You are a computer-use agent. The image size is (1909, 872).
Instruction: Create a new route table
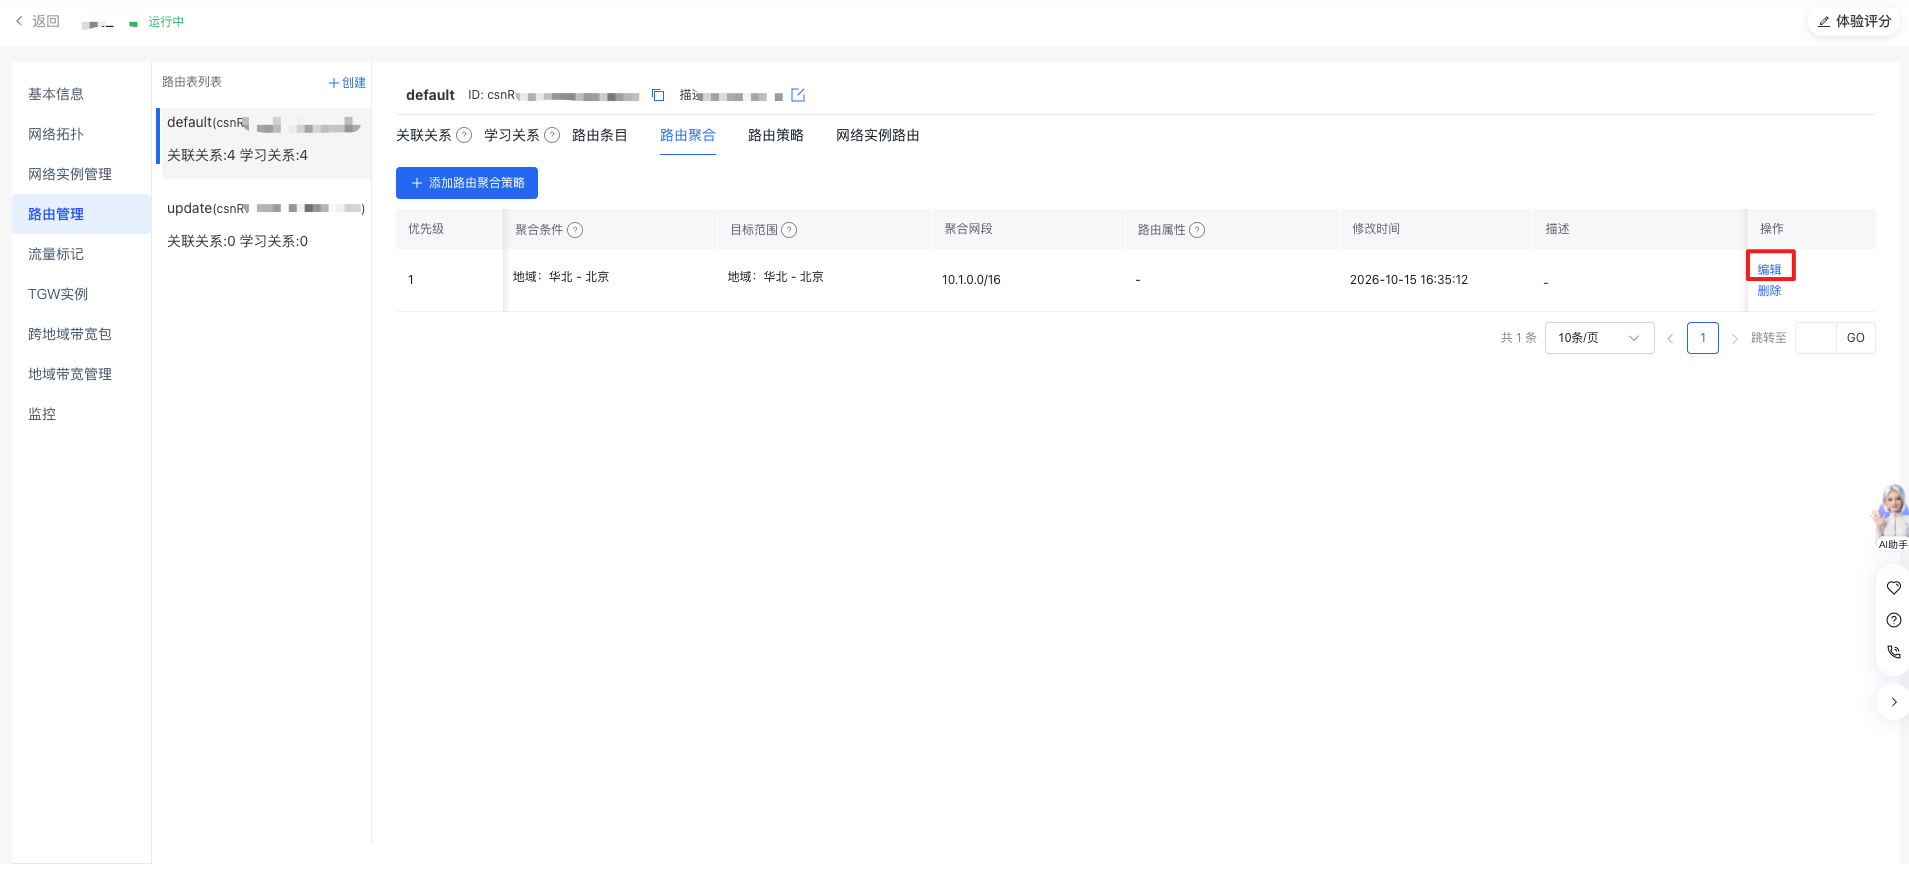pos(347,83)
